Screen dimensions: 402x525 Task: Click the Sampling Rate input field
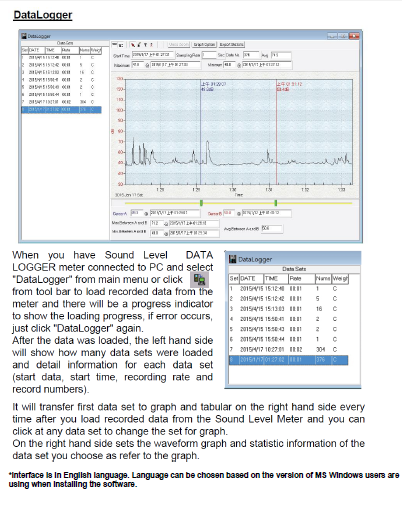point(209,55)
